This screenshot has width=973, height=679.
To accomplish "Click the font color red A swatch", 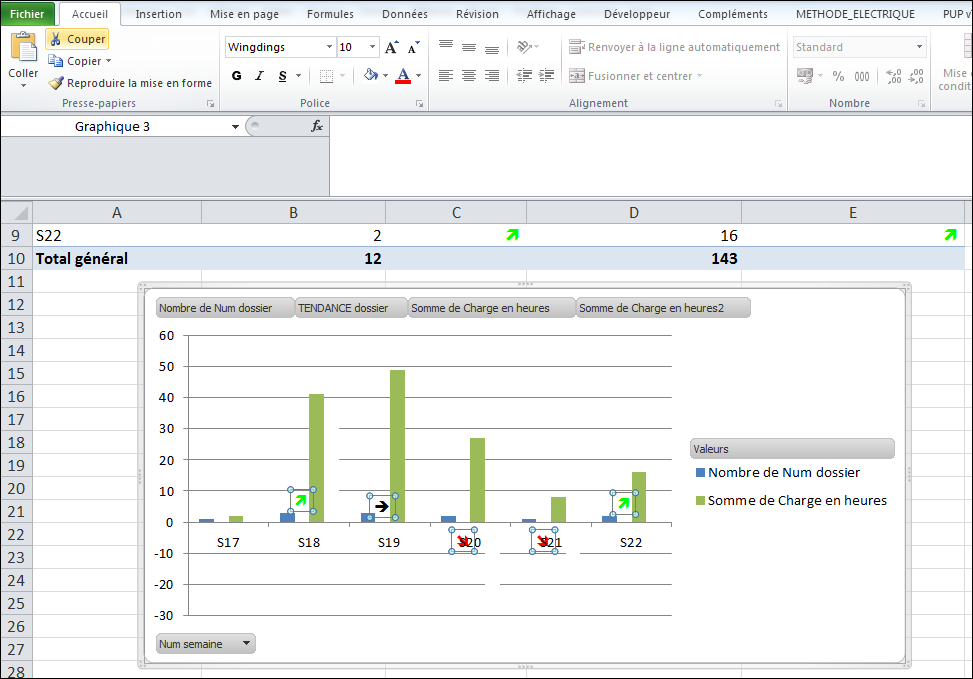I will point(403,76).
